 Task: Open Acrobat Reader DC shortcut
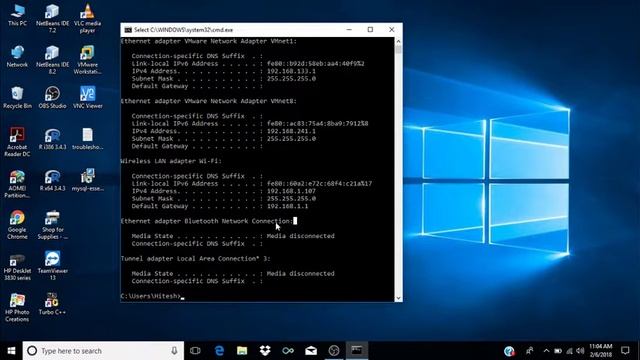tap(17, 142)
